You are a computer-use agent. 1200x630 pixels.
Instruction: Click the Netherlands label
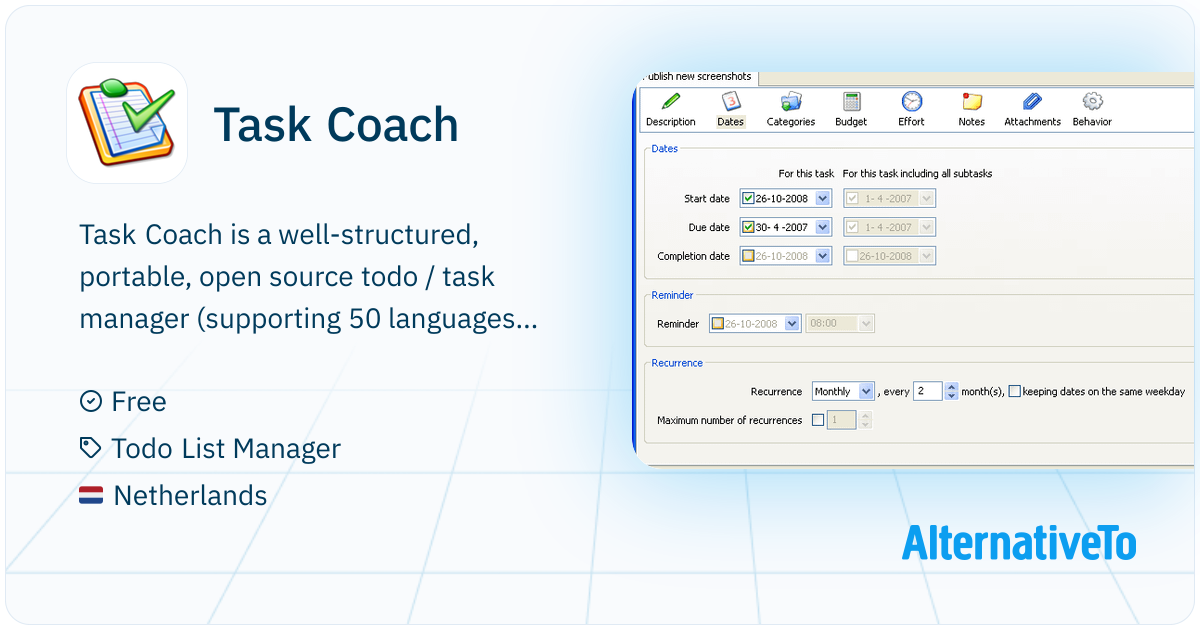coord(191,495)
